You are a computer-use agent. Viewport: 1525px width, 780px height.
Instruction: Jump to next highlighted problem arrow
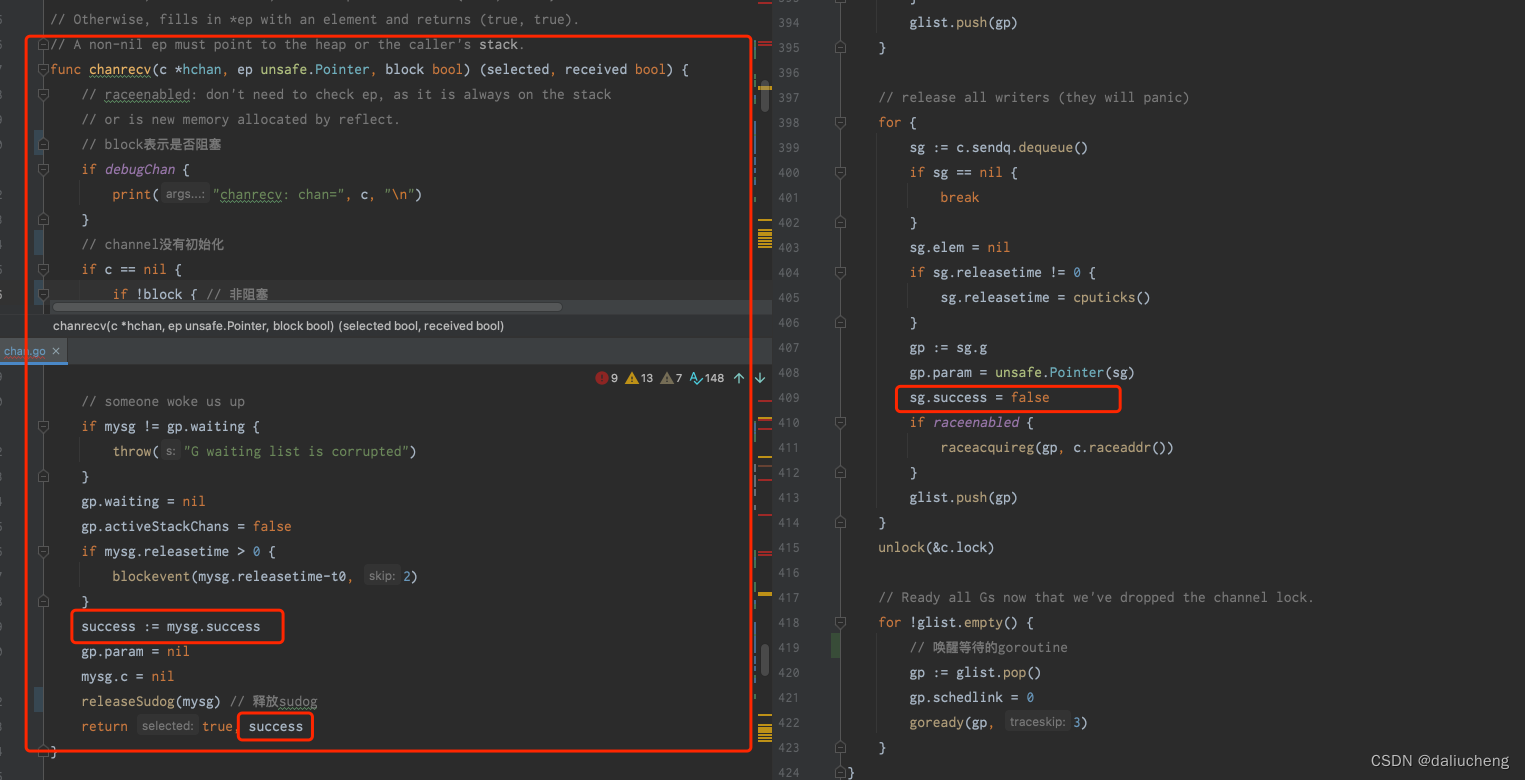[x=760, y=378]
